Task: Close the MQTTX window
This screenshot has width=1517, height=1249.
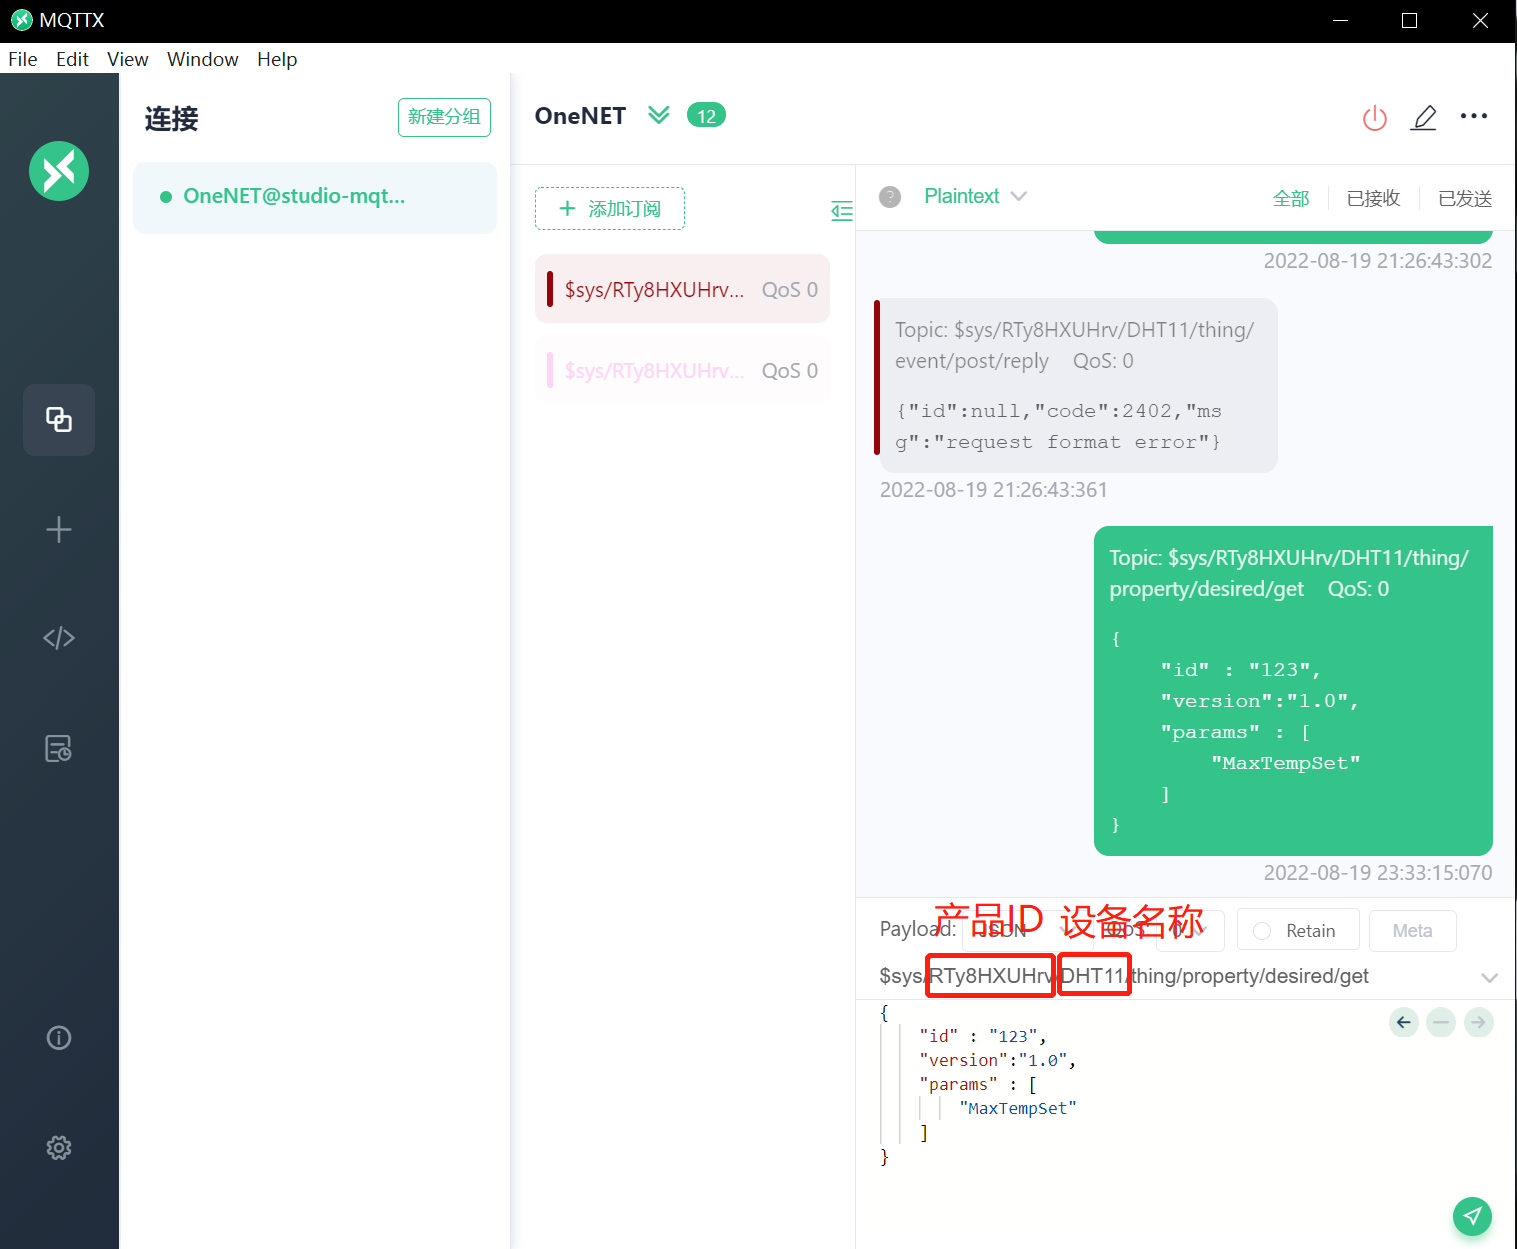Action: point(1480,21)
